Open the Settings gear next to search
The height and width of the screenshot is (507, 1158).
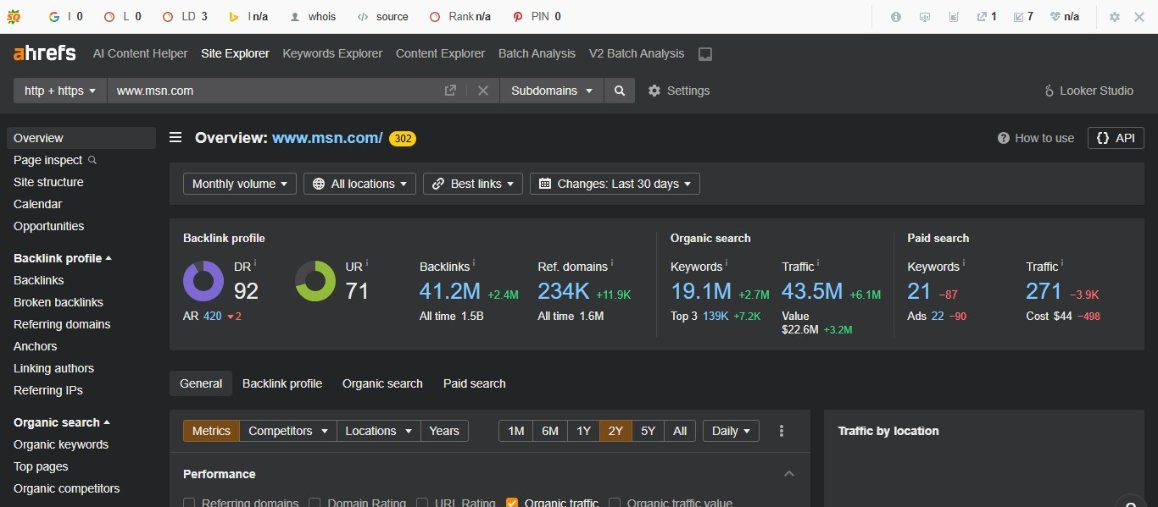679,90
